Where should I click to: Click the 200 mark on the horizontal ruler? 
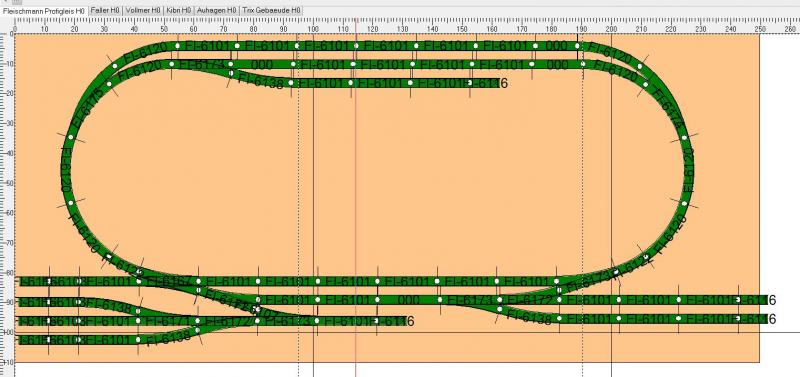tap(611, 29)
